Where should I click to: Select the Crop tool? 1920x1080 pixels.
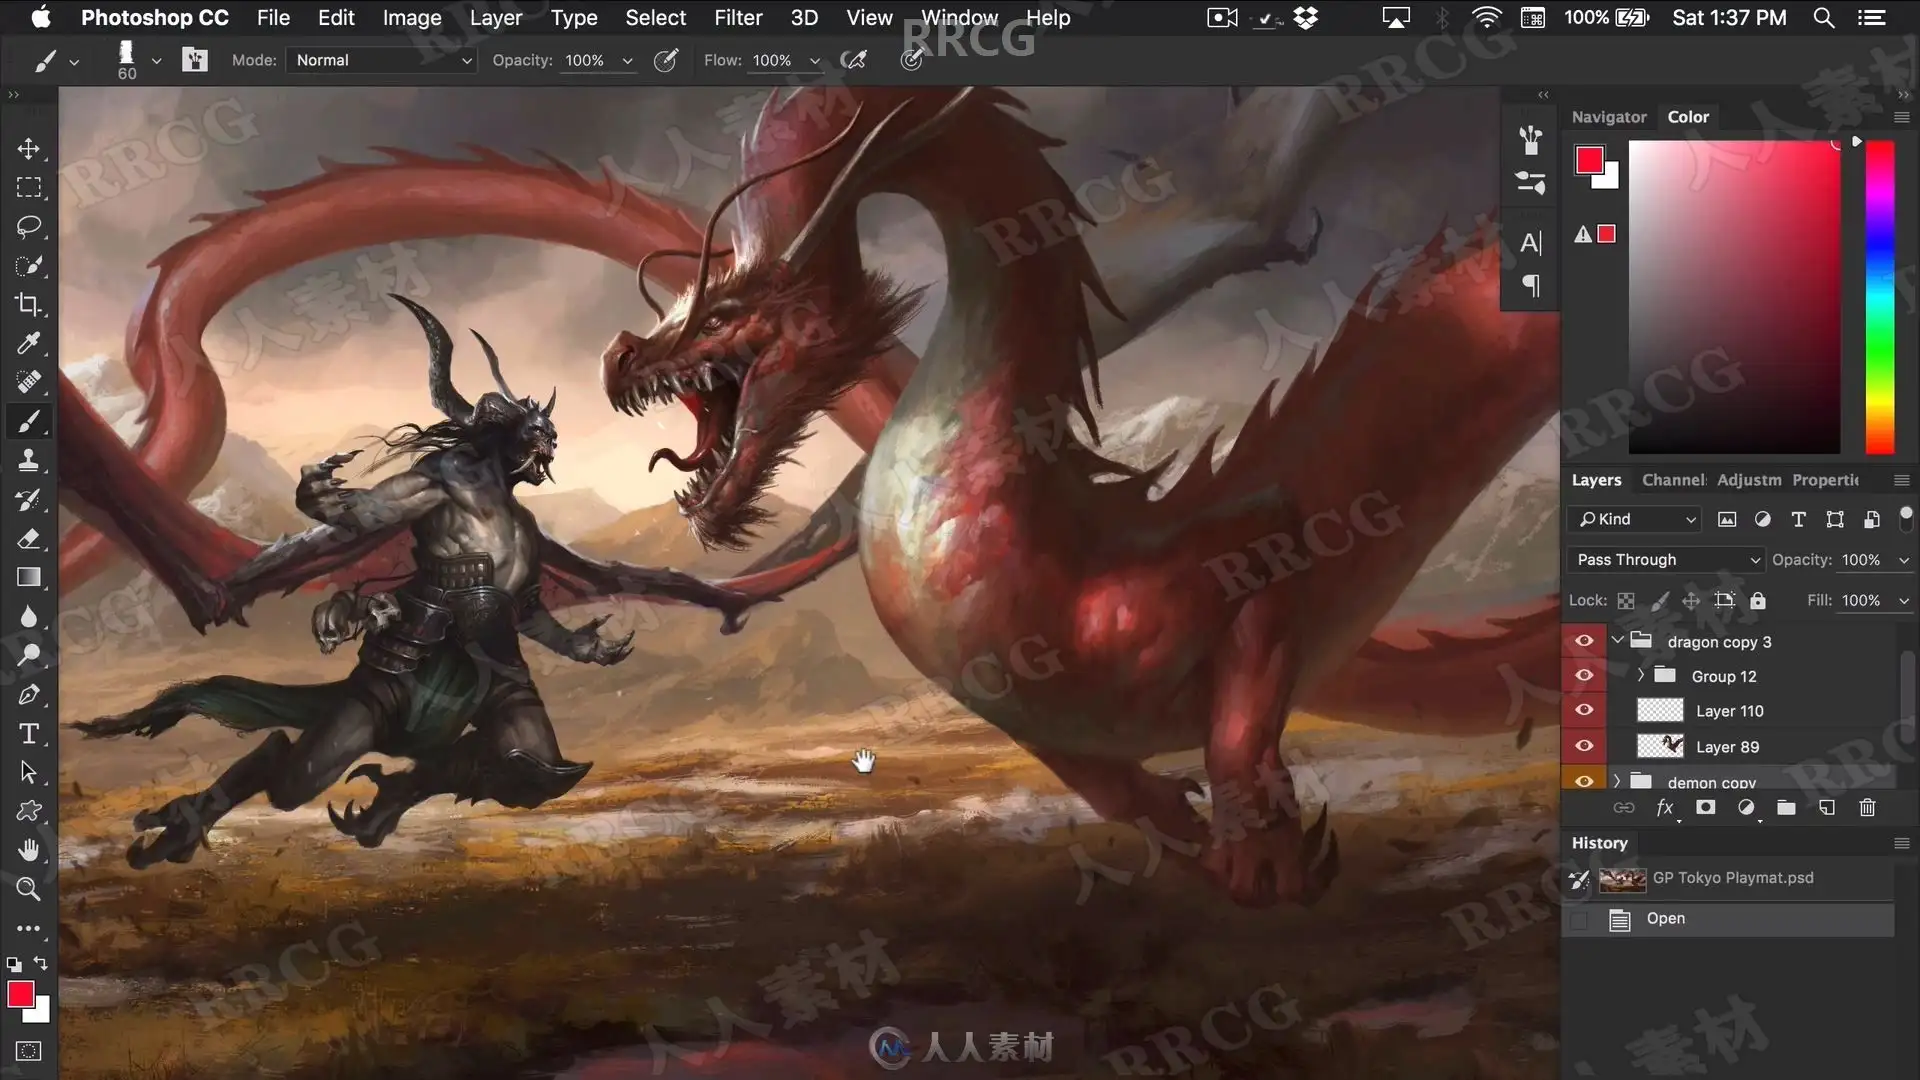pyautogui.click(x=28, y=305)
